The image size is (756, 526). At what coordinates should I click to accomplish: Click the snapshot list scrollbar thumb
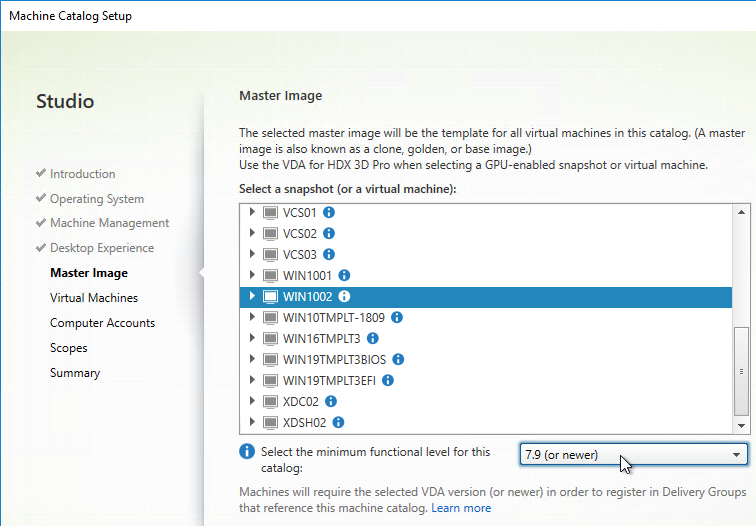pyautogui.click(x=741, y=371)
